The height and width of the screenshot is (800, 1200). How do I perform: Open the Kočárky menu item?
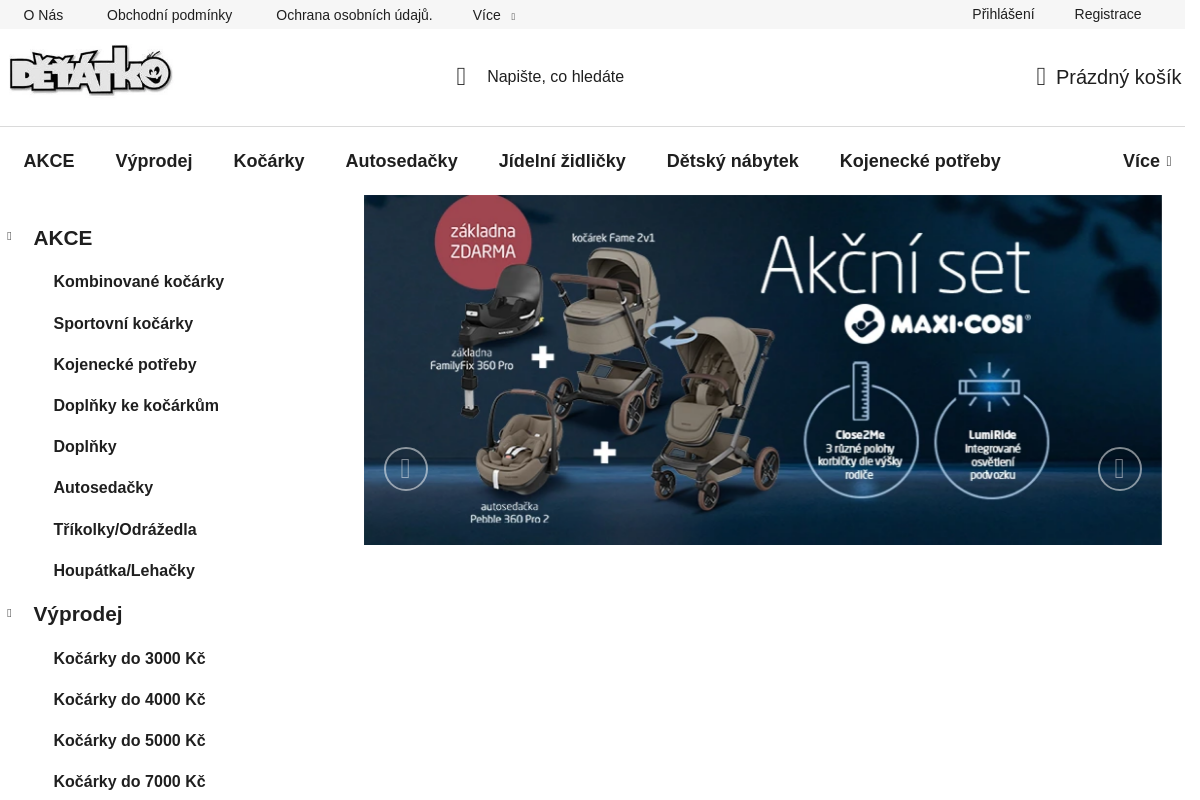(x=269, y=161)
